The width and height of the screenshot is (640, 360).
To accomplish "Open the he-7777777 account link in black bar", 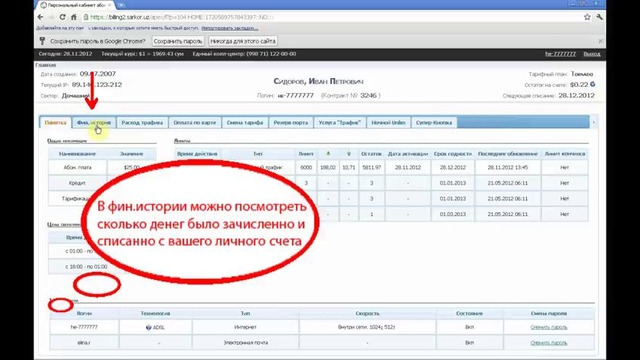I will (560, 54).
